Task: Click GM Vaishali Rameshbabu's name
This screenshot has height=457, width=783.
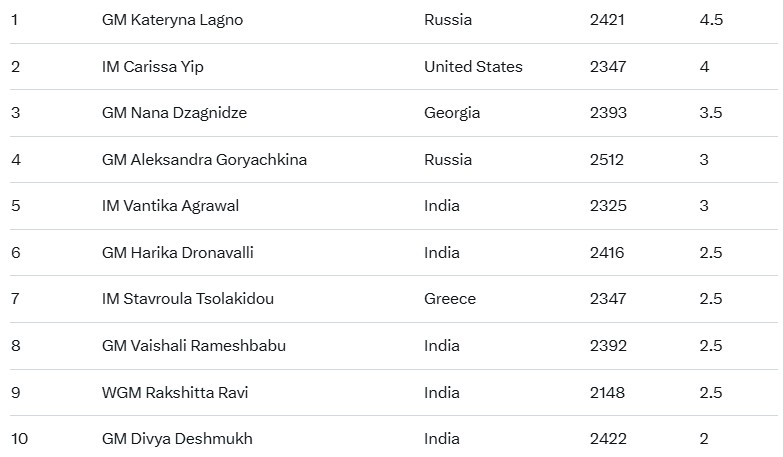Action: pos(194,346)
